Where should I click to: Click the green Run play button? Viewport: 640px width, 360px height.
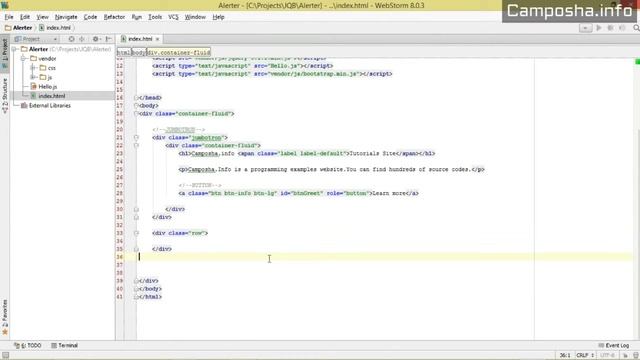click(599, 28)
